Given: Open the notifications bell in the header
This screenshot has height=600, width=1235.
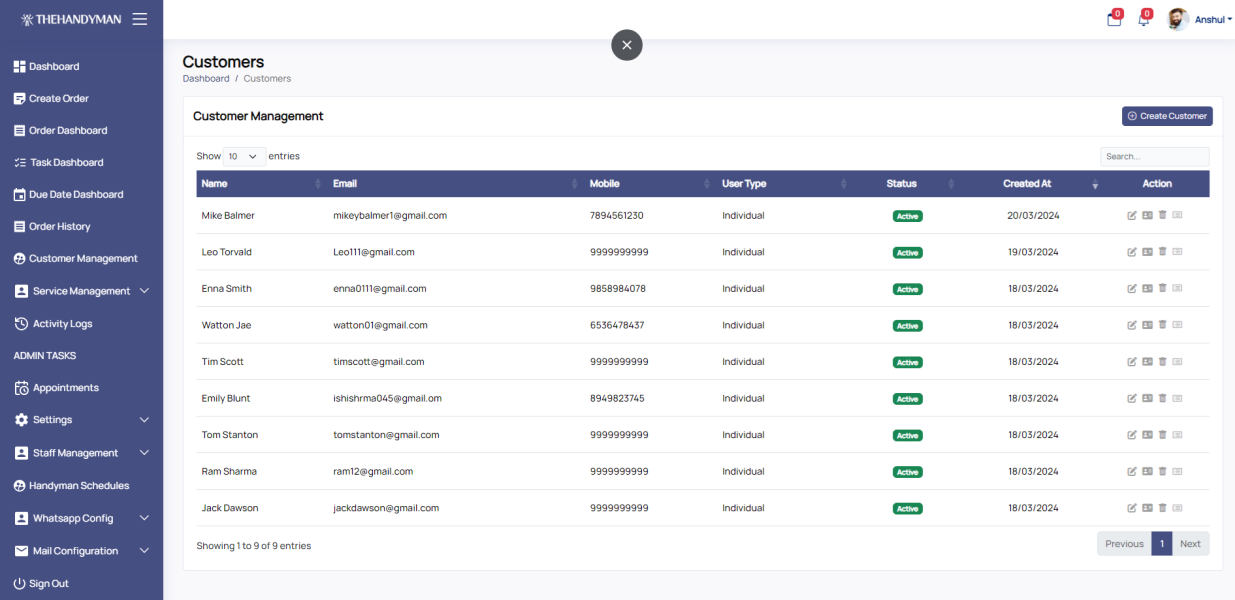Looking at the screenshot, I should (x=1143, y=19).
